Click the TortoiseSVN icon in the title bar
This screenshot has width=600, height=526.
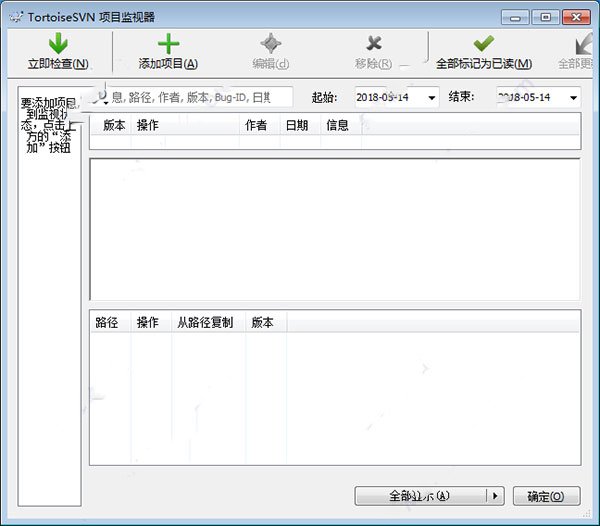coord(16,17)
